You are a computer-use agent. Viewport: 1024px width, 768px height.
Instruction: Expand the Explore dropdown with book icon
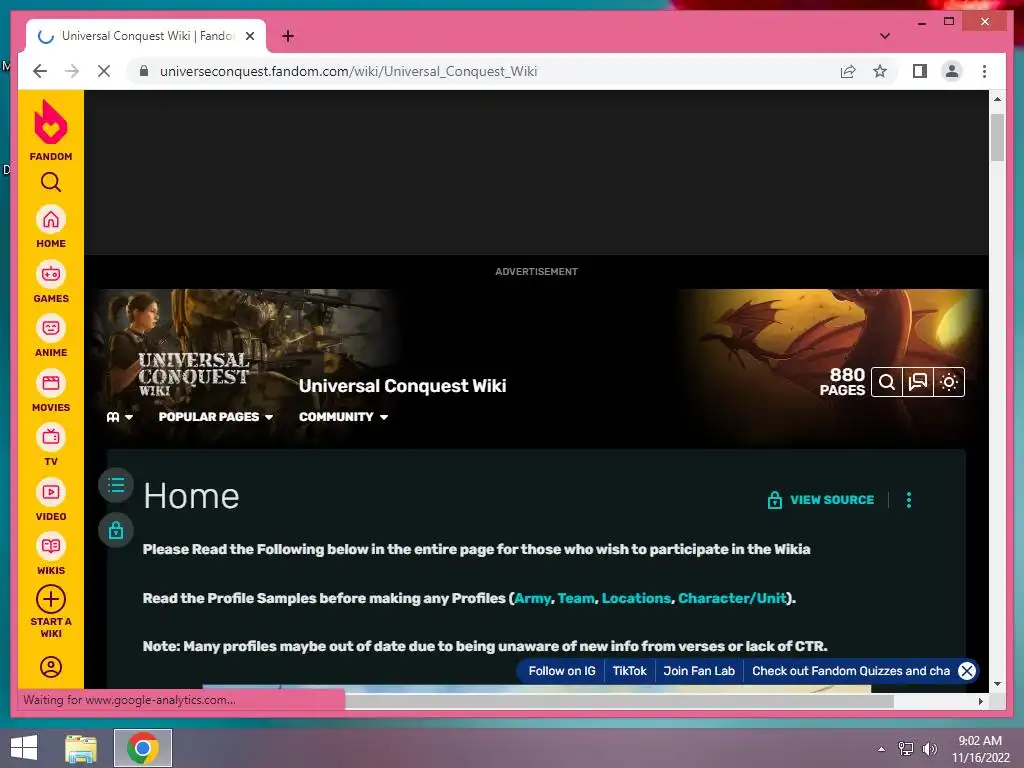click(x=120, y=417)
